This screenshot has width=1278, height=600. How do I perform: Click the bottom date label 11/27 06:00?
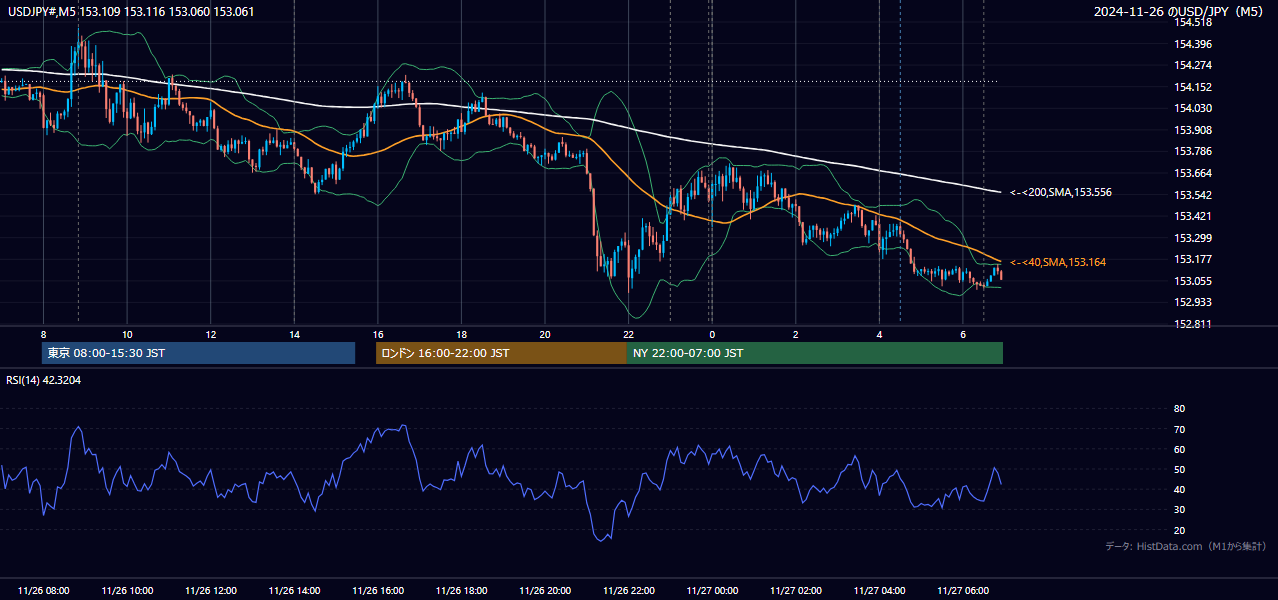coord(963,591)
